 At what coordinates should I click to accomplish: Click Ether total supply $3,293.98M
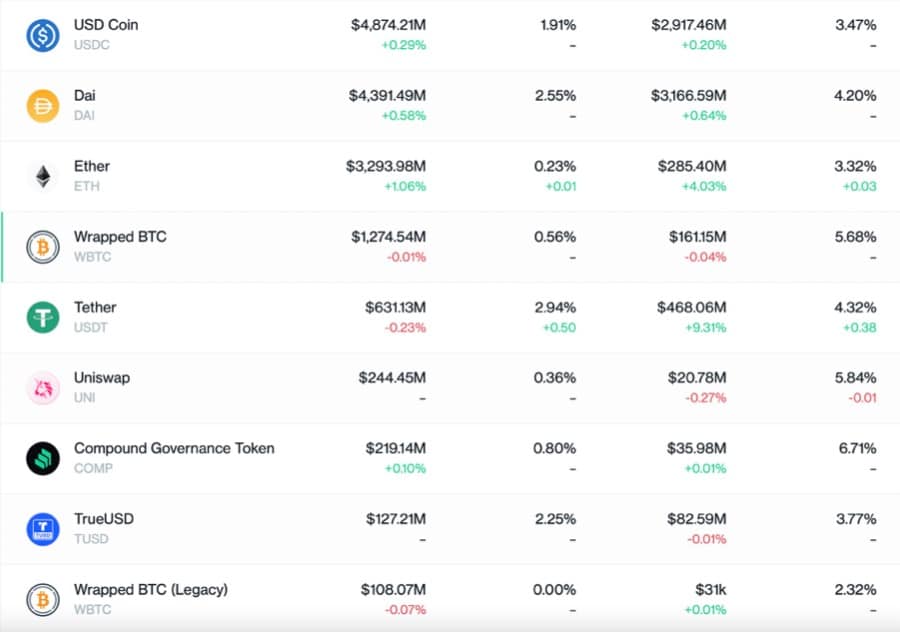coord(386,166)
